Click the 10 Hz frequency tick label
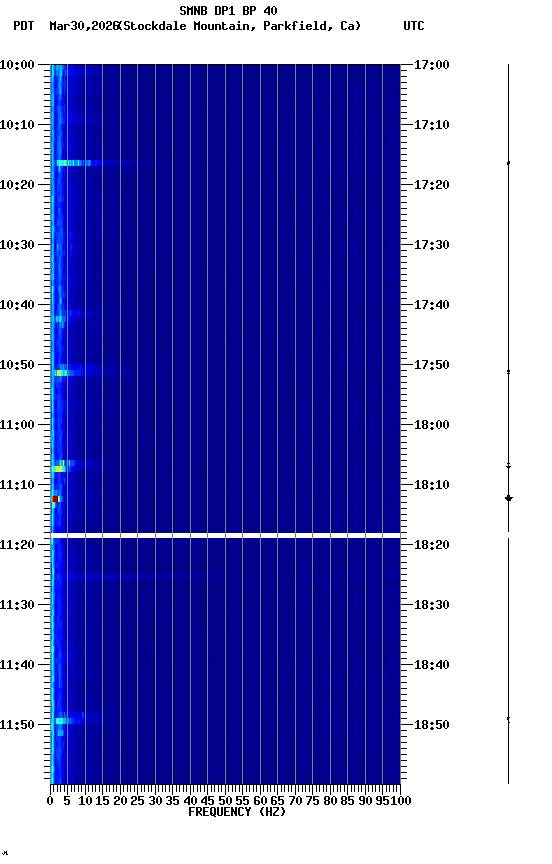The image size is (552, 864). coord(85,801)
